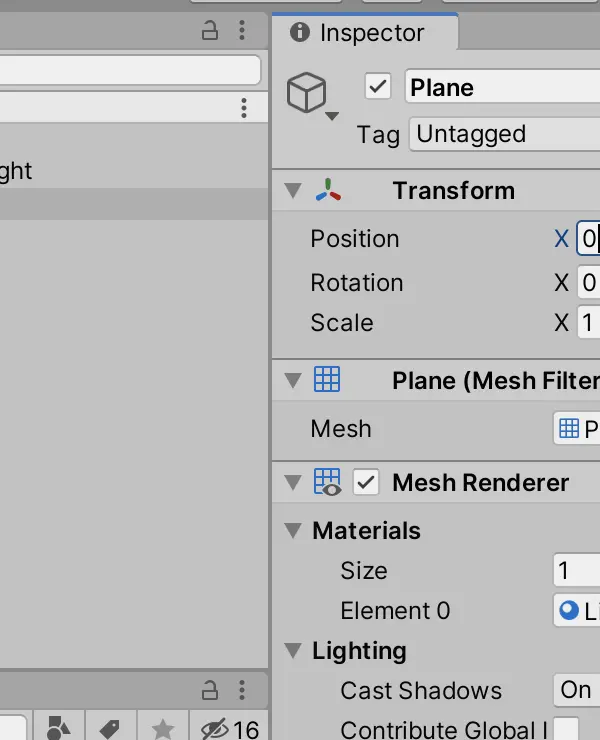This screenshot has height=740, width=600.
Task: Open the Hierarchy panel three-dot menu
Action: coord(242,30)
